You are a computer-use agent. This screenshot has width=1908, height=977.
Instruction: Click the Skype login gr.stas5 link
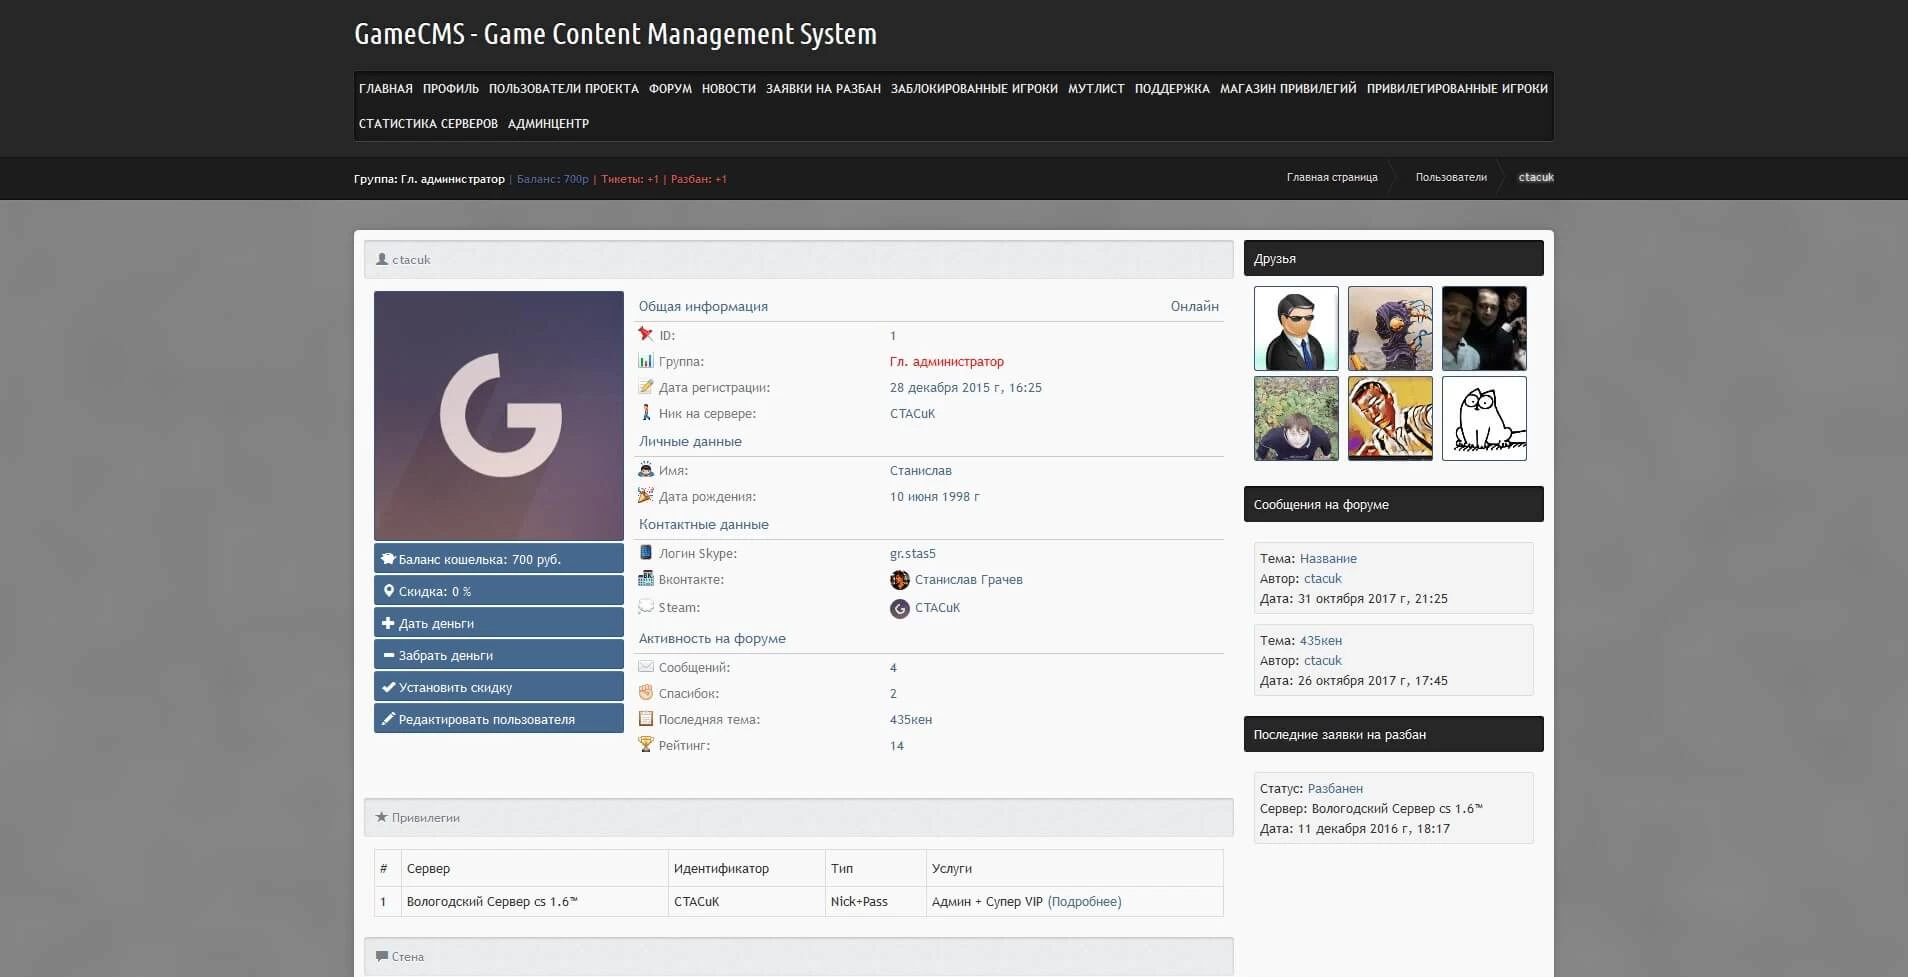coord(912,554)
